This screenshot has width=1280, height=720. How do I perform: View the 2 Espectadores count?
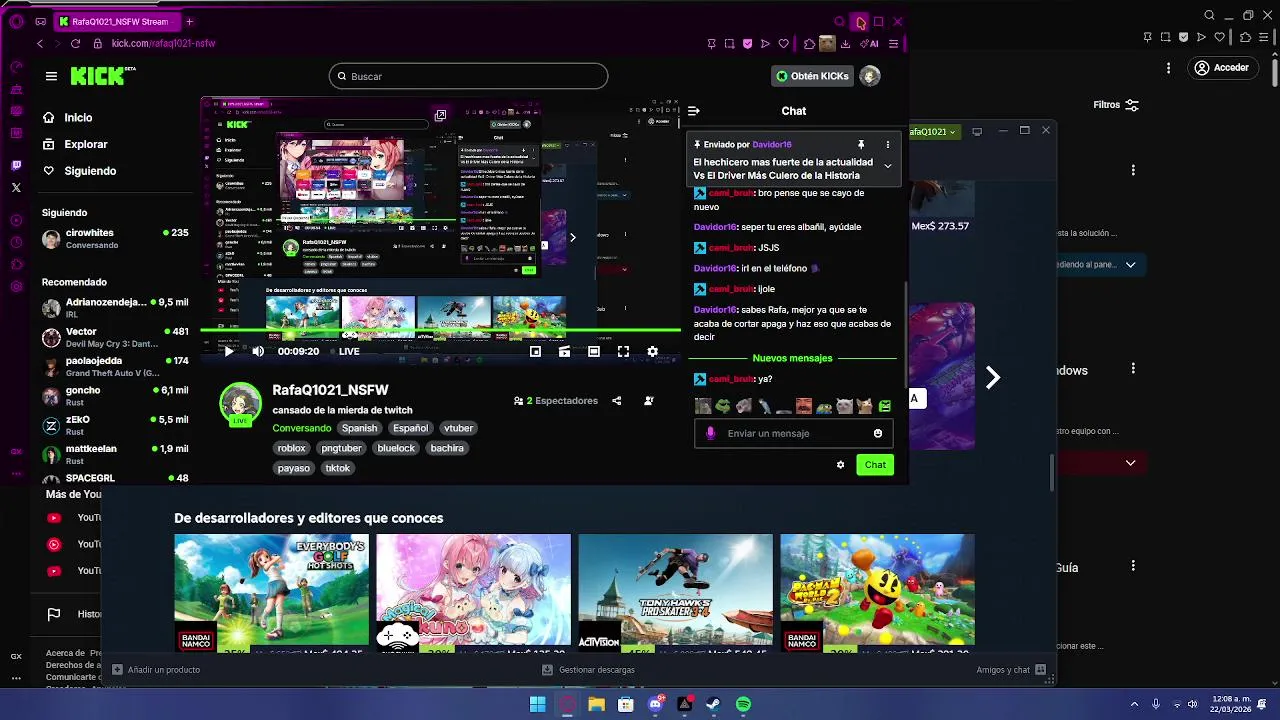coord(556,401)
